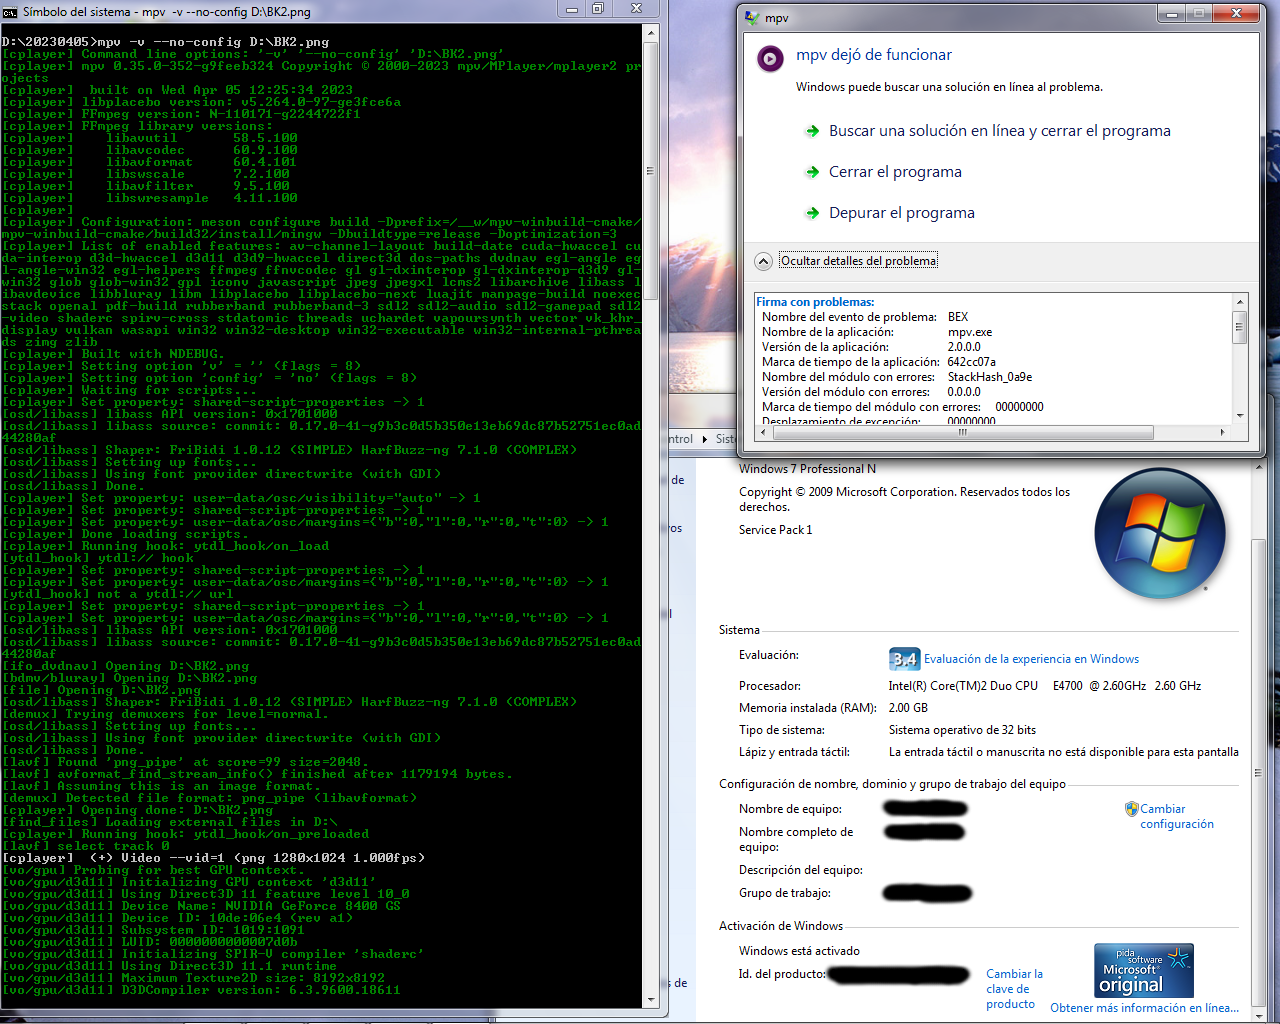The image size is (1280, 1024).
Task: Click the '642cc07a' application timestamp value
Action: point(972,362)
